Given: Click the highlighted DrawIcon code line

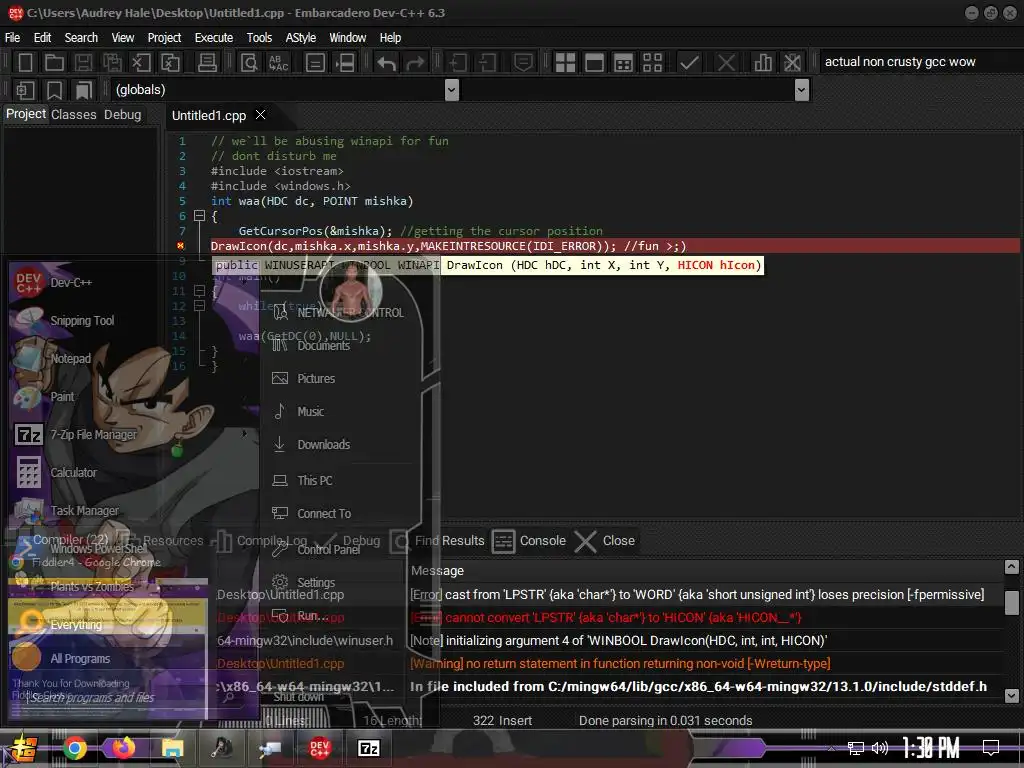Looking at the screenshot, I should tap(614, 246).
